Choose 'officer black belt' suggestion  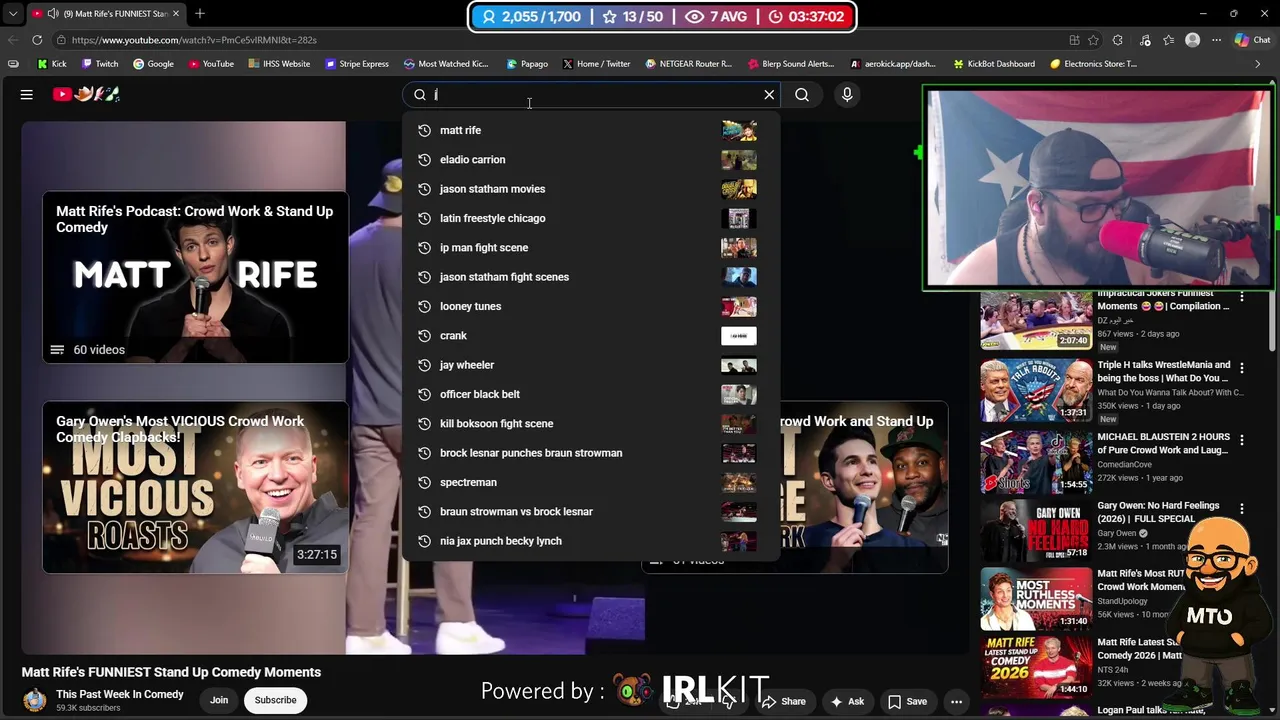[x=591, y=394]
